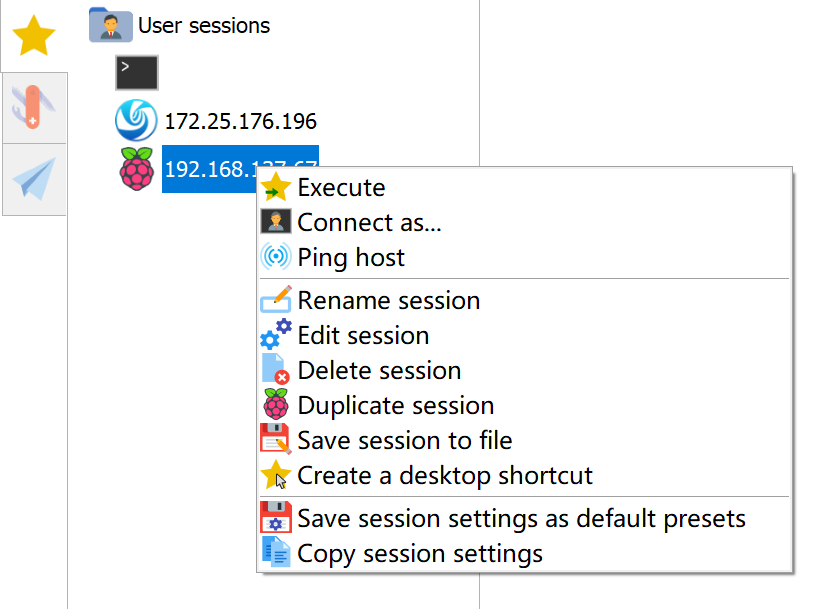This screenshot has width=831, height=609.
Task: Select the 172.25.176.196 session
Action: coord(241,121)
